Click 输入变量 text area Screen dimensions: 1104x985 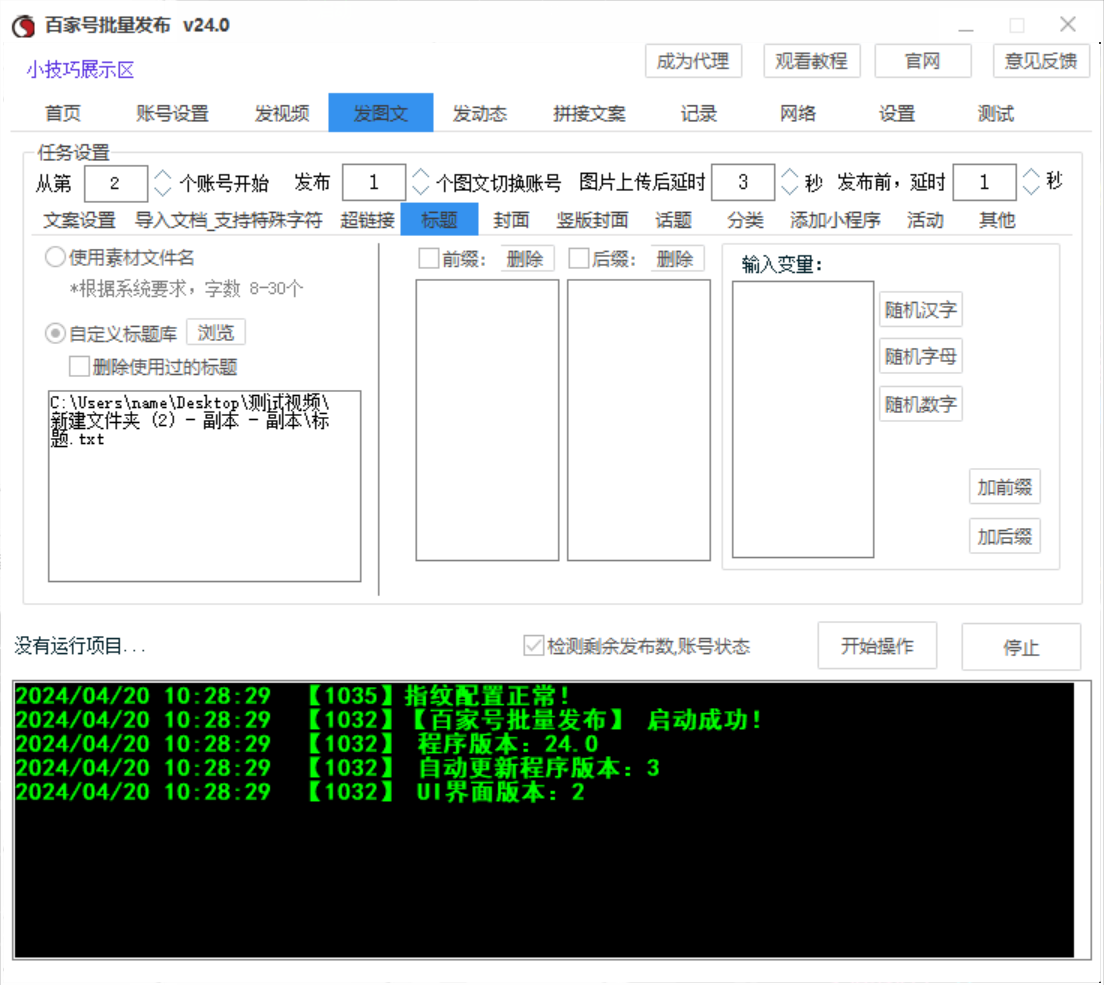pos(803,420)
